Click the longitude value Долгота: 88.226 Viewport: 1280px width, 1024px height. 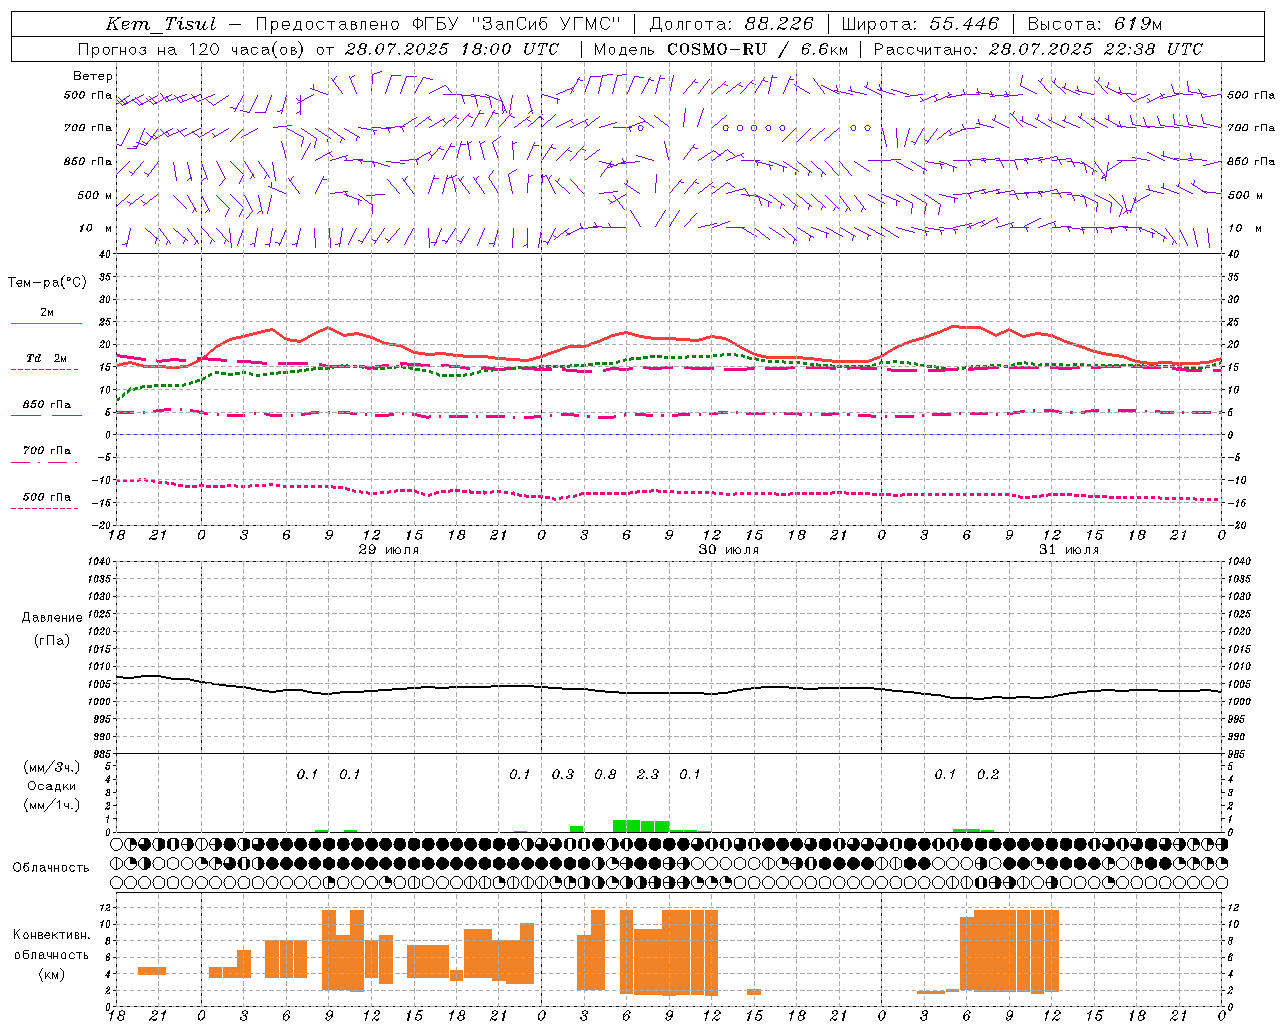[732, 24]
